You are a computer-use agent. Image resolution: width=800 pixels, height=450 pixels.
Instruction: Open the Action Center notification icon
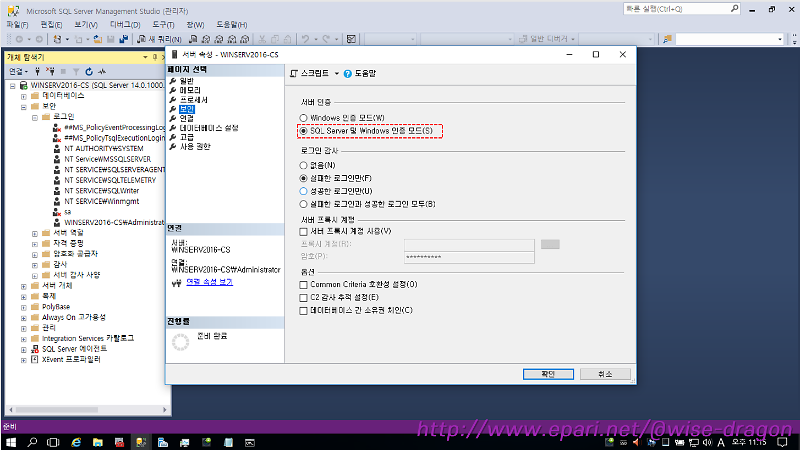[783, 442]
